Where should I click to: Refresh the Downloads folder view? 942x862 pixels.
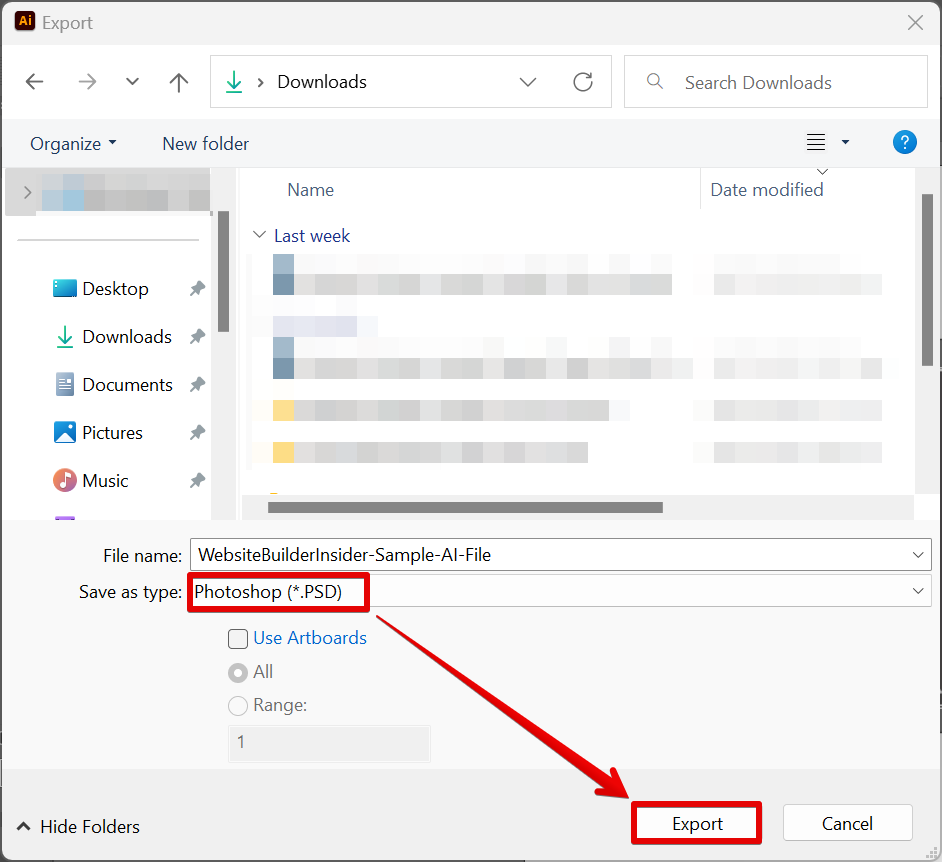[583, 82]
